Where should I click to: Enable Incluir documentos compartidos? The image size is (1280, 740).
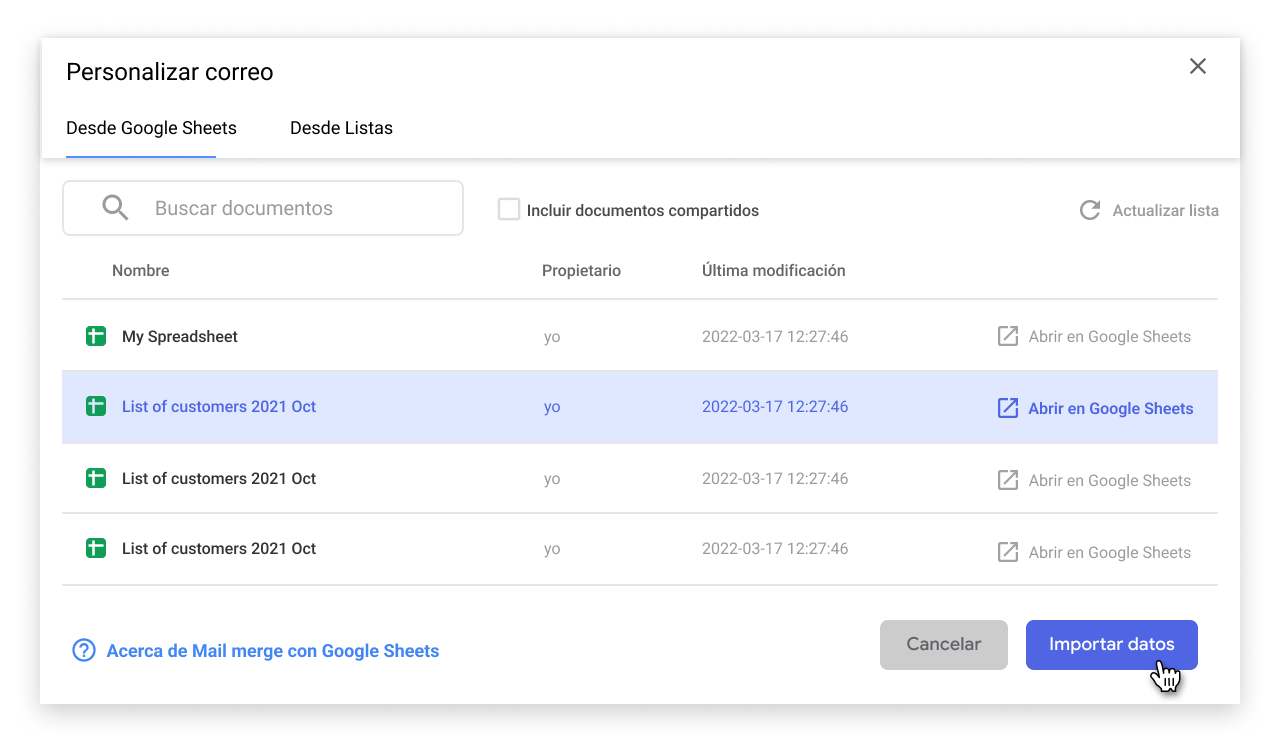pyautogui.click(x=509, y=209)
